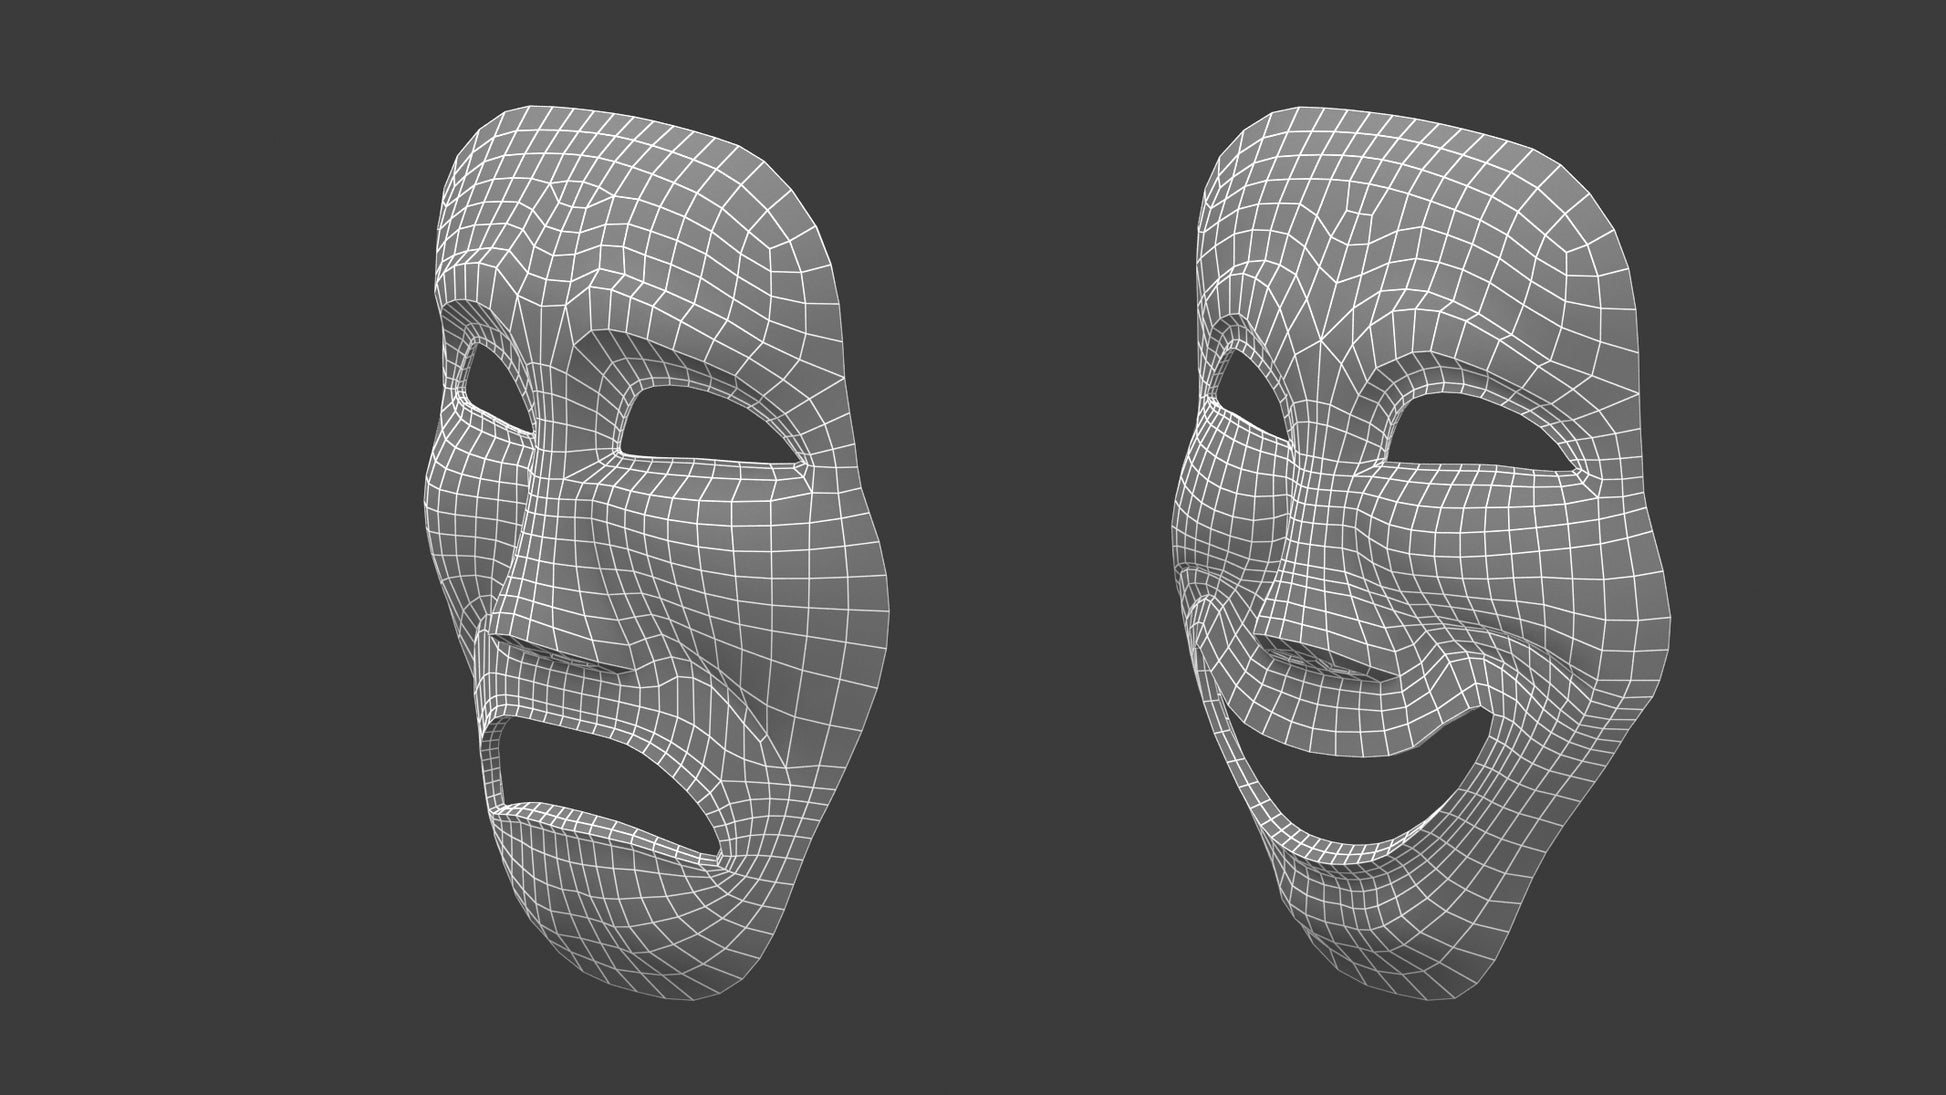The image size is (1946, 1095).
Task: Select the happy mask's right cheek mesh
Action: pyautogui.click(x=1560, y=590)
